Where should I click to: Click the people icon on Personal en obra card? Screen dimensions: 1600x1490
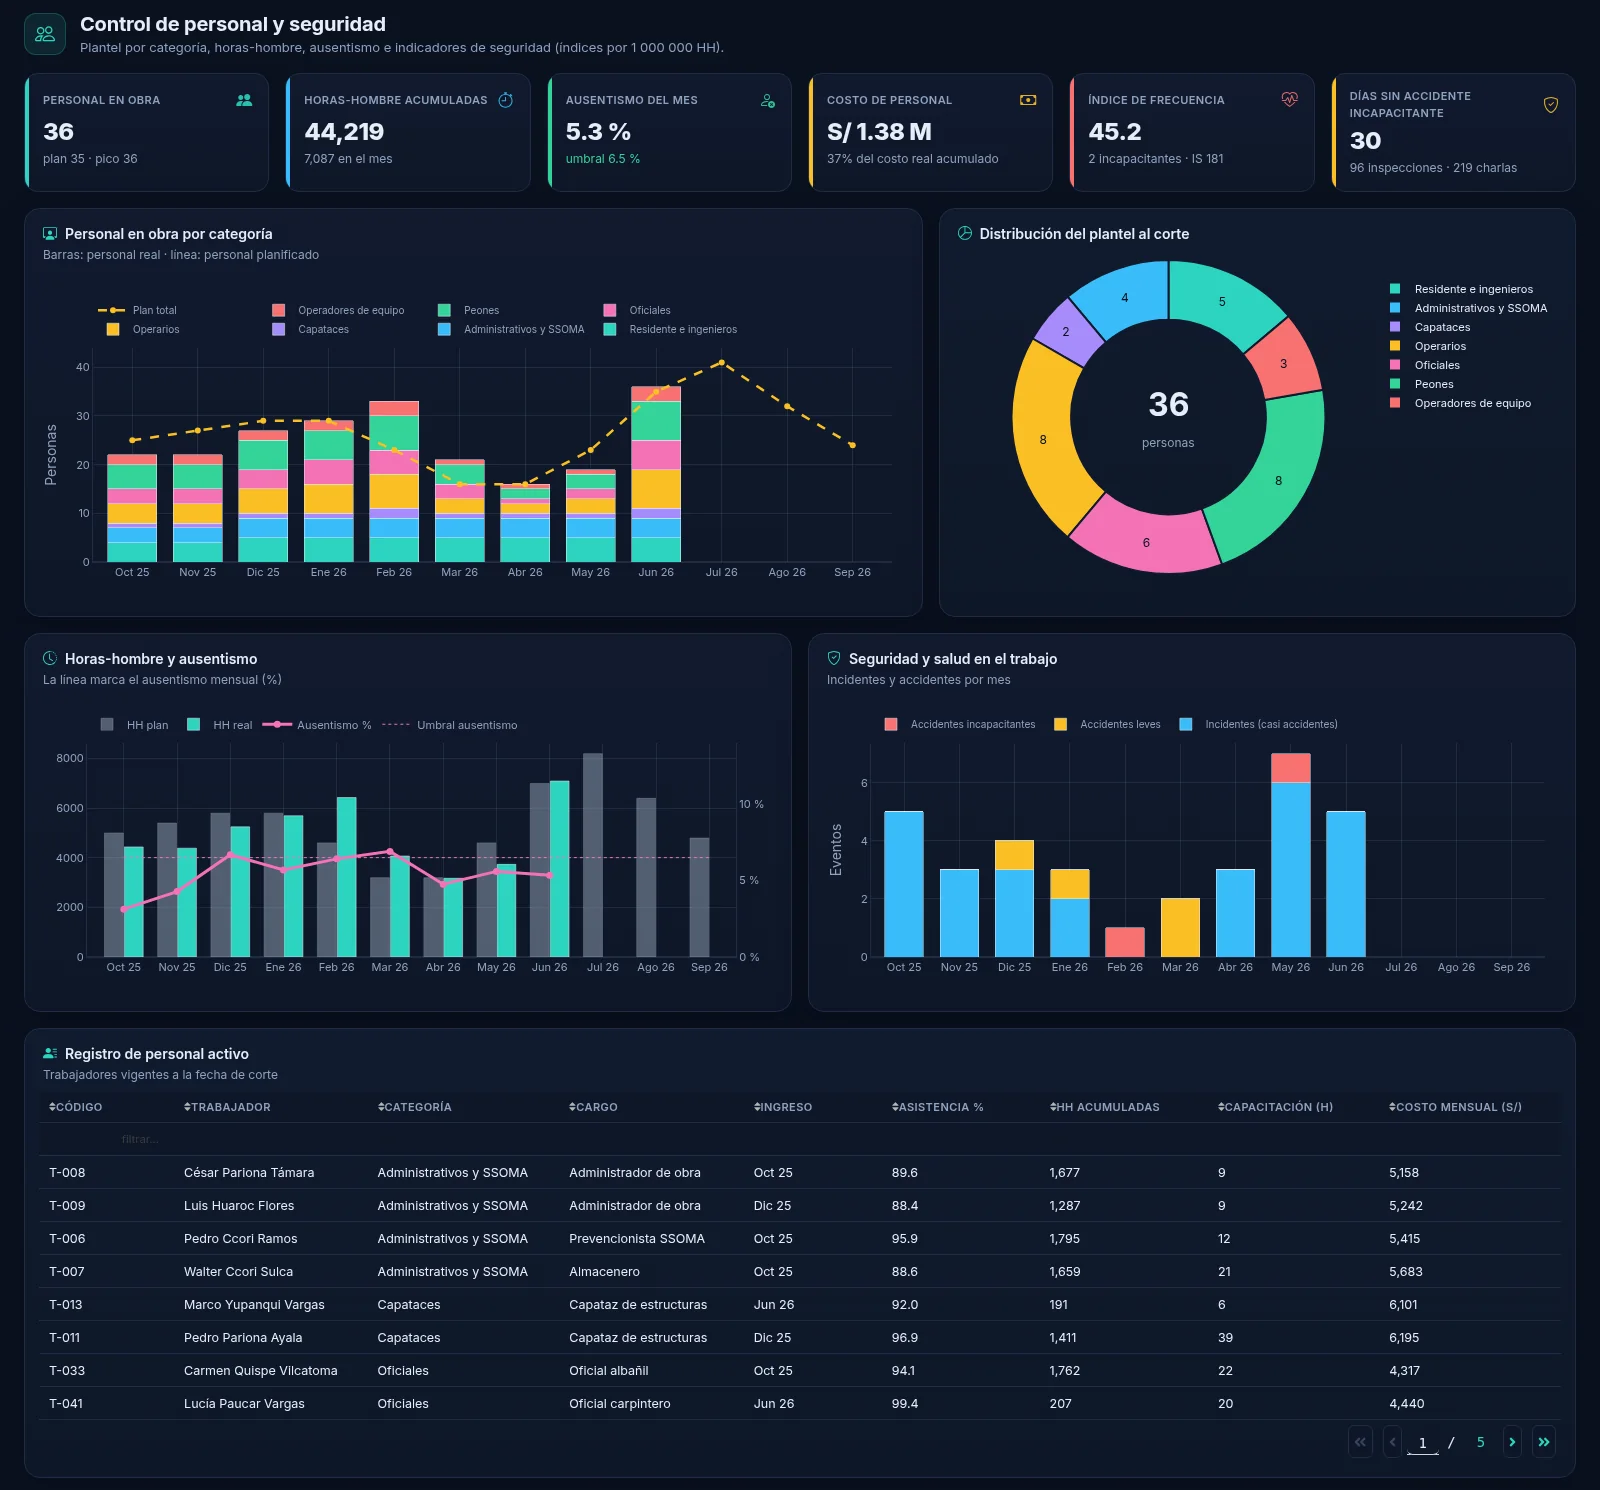[244, 100]
